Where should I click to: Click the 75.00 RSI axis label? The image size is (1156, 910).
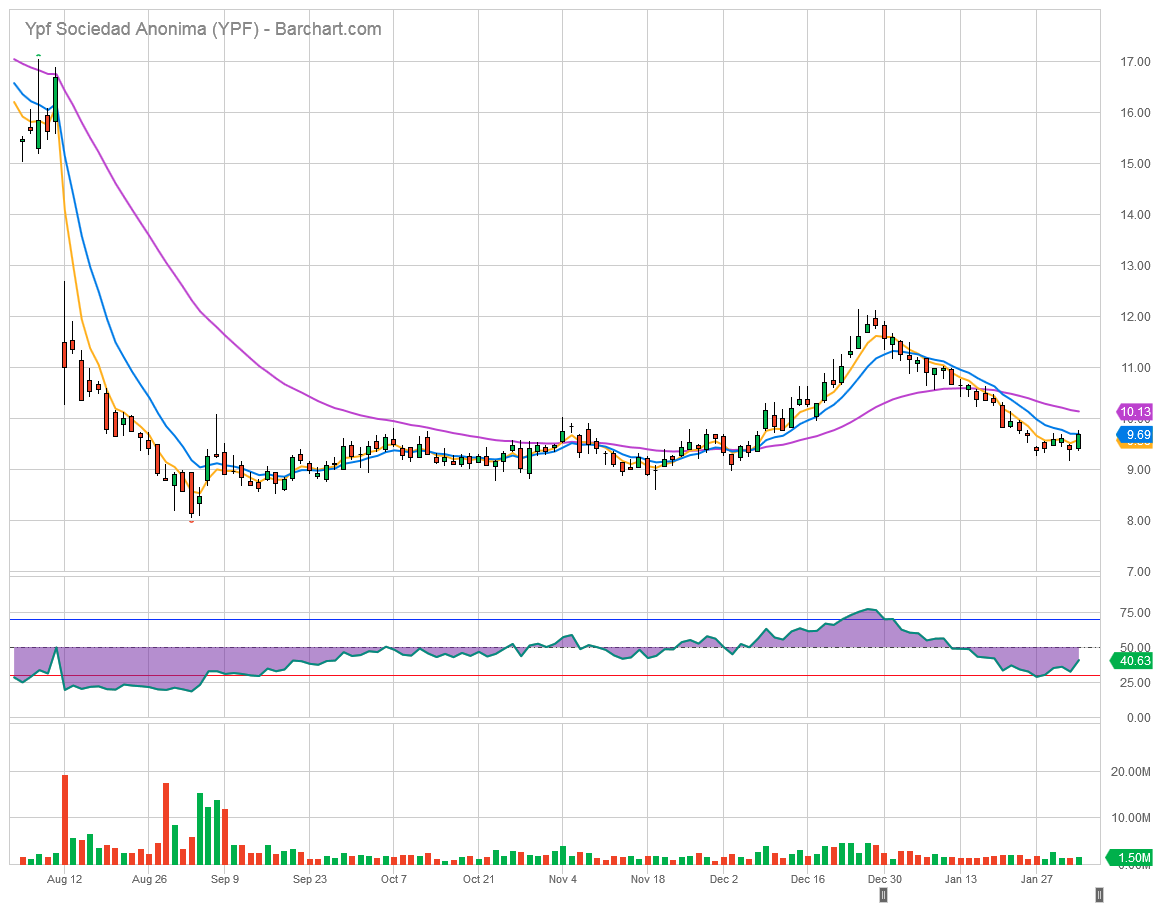1135,613
